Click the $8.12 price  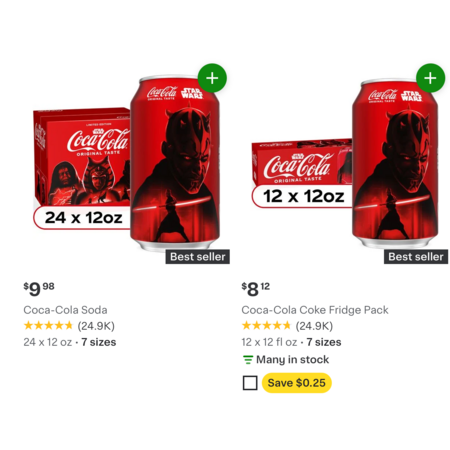[x=256, y=289]
